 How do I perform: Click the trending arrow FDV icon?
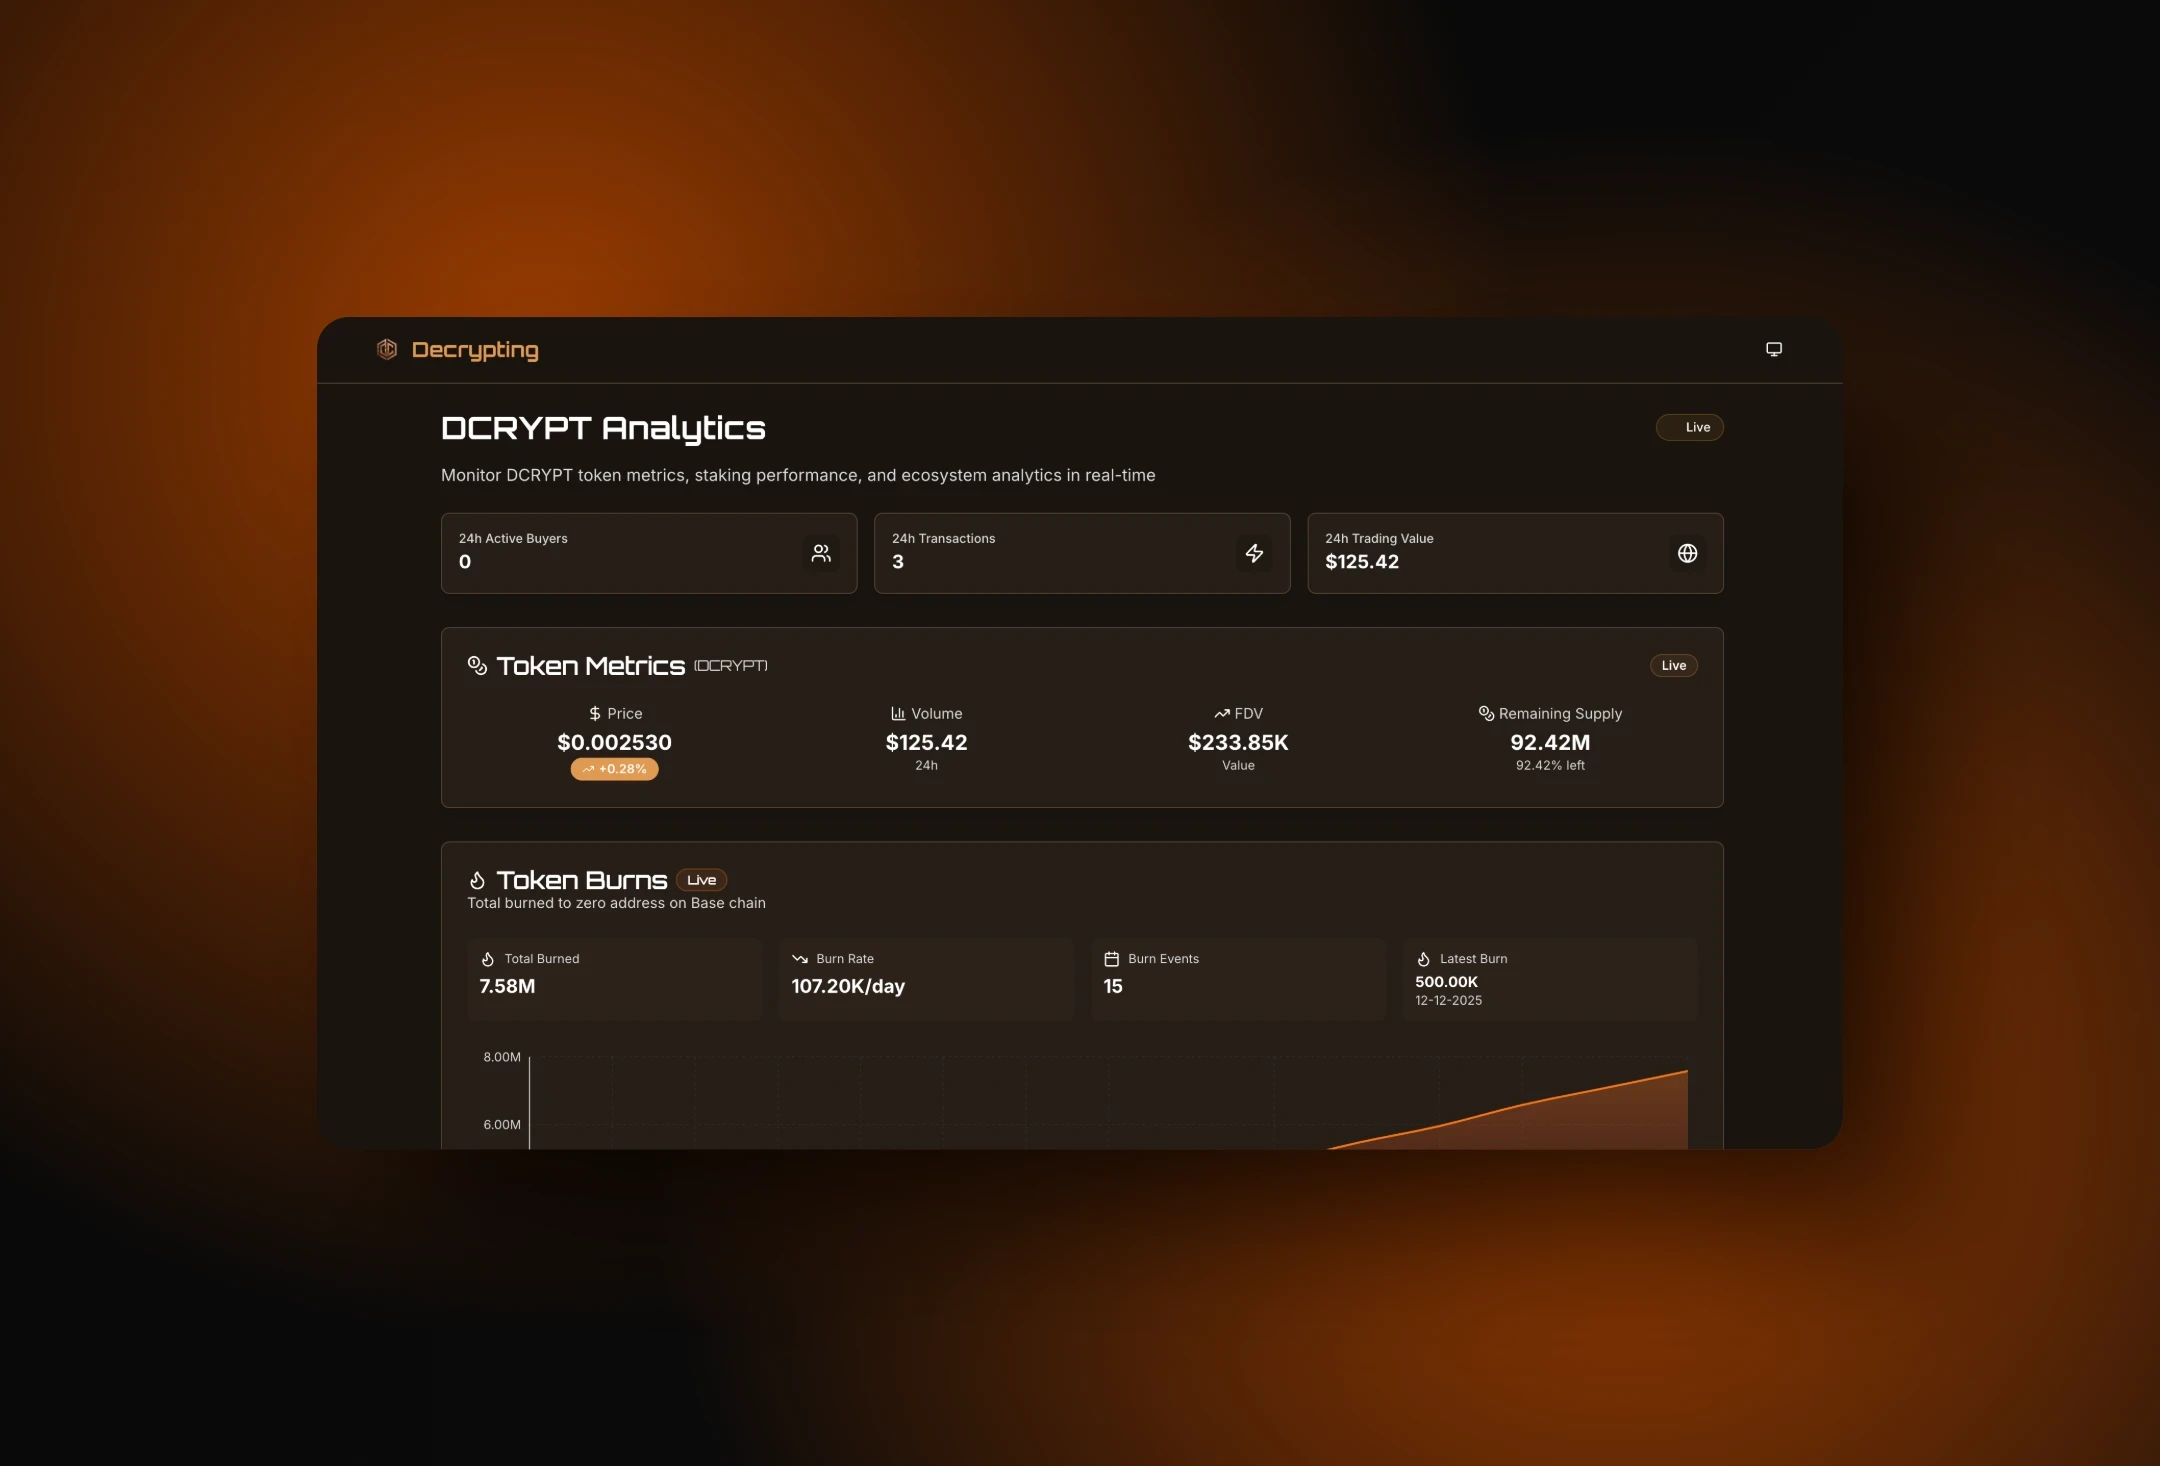[x=1221, y=714]
